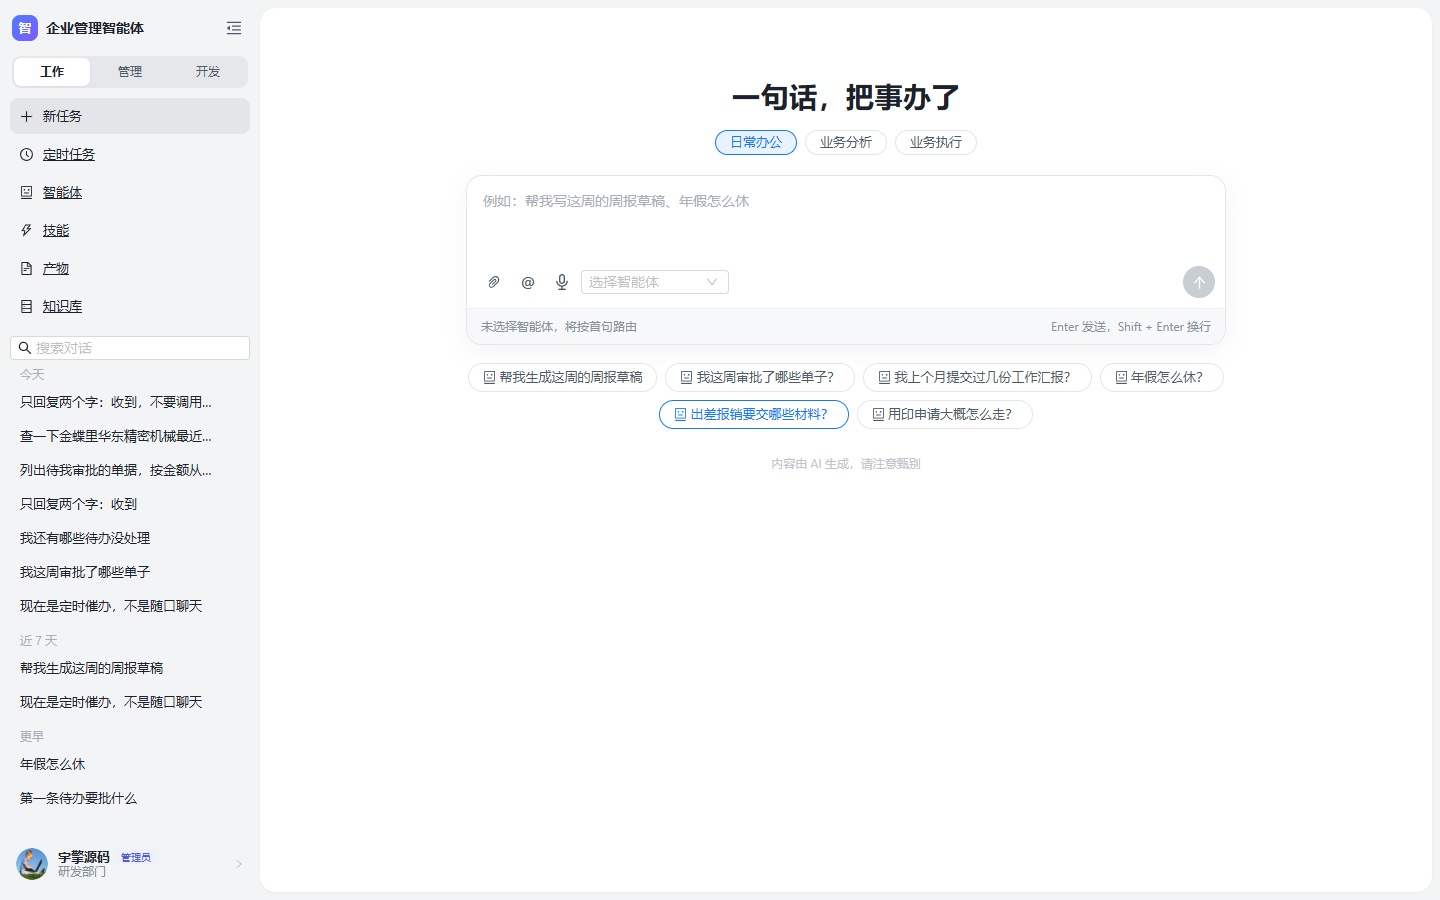The width and height of the screenshot is (1440, 900).
Task: Open sidebar chat 帮我生成这周的周报草稿
Action: tap(130, 668)
